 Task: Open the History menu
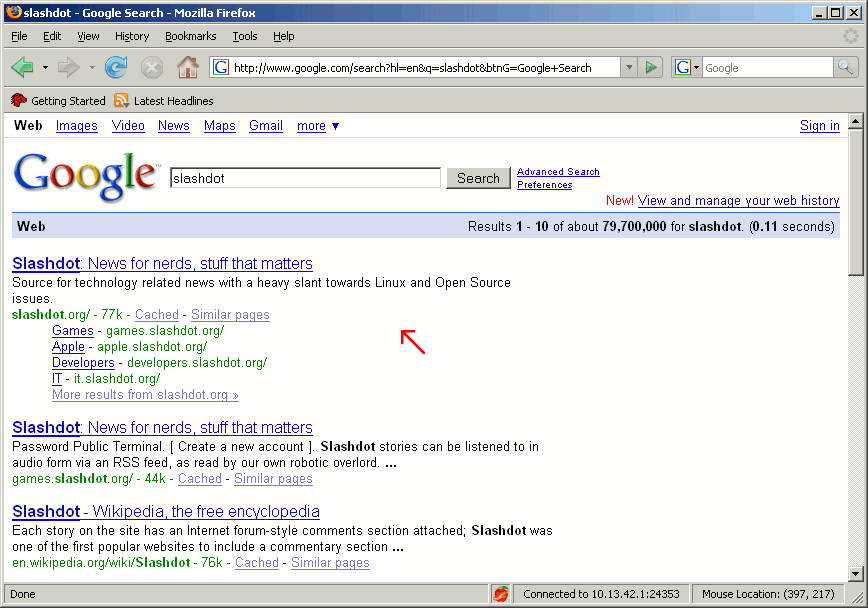pyautogui.click(x=132, y=36)
